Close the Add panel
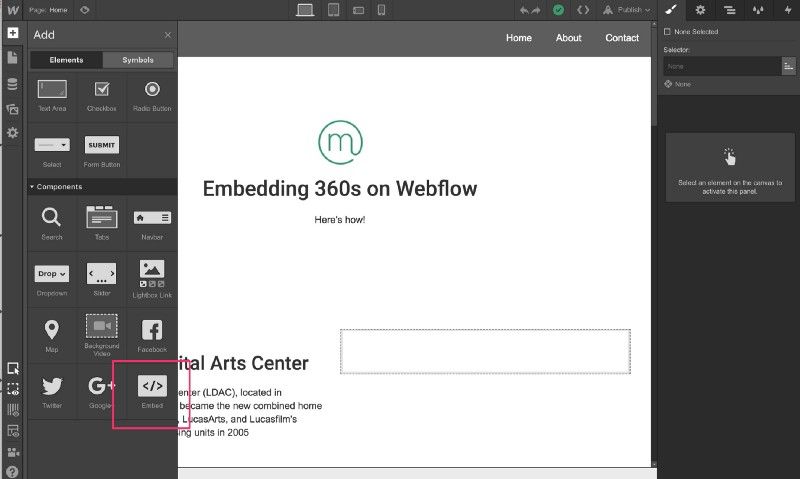 pos(168,35)
